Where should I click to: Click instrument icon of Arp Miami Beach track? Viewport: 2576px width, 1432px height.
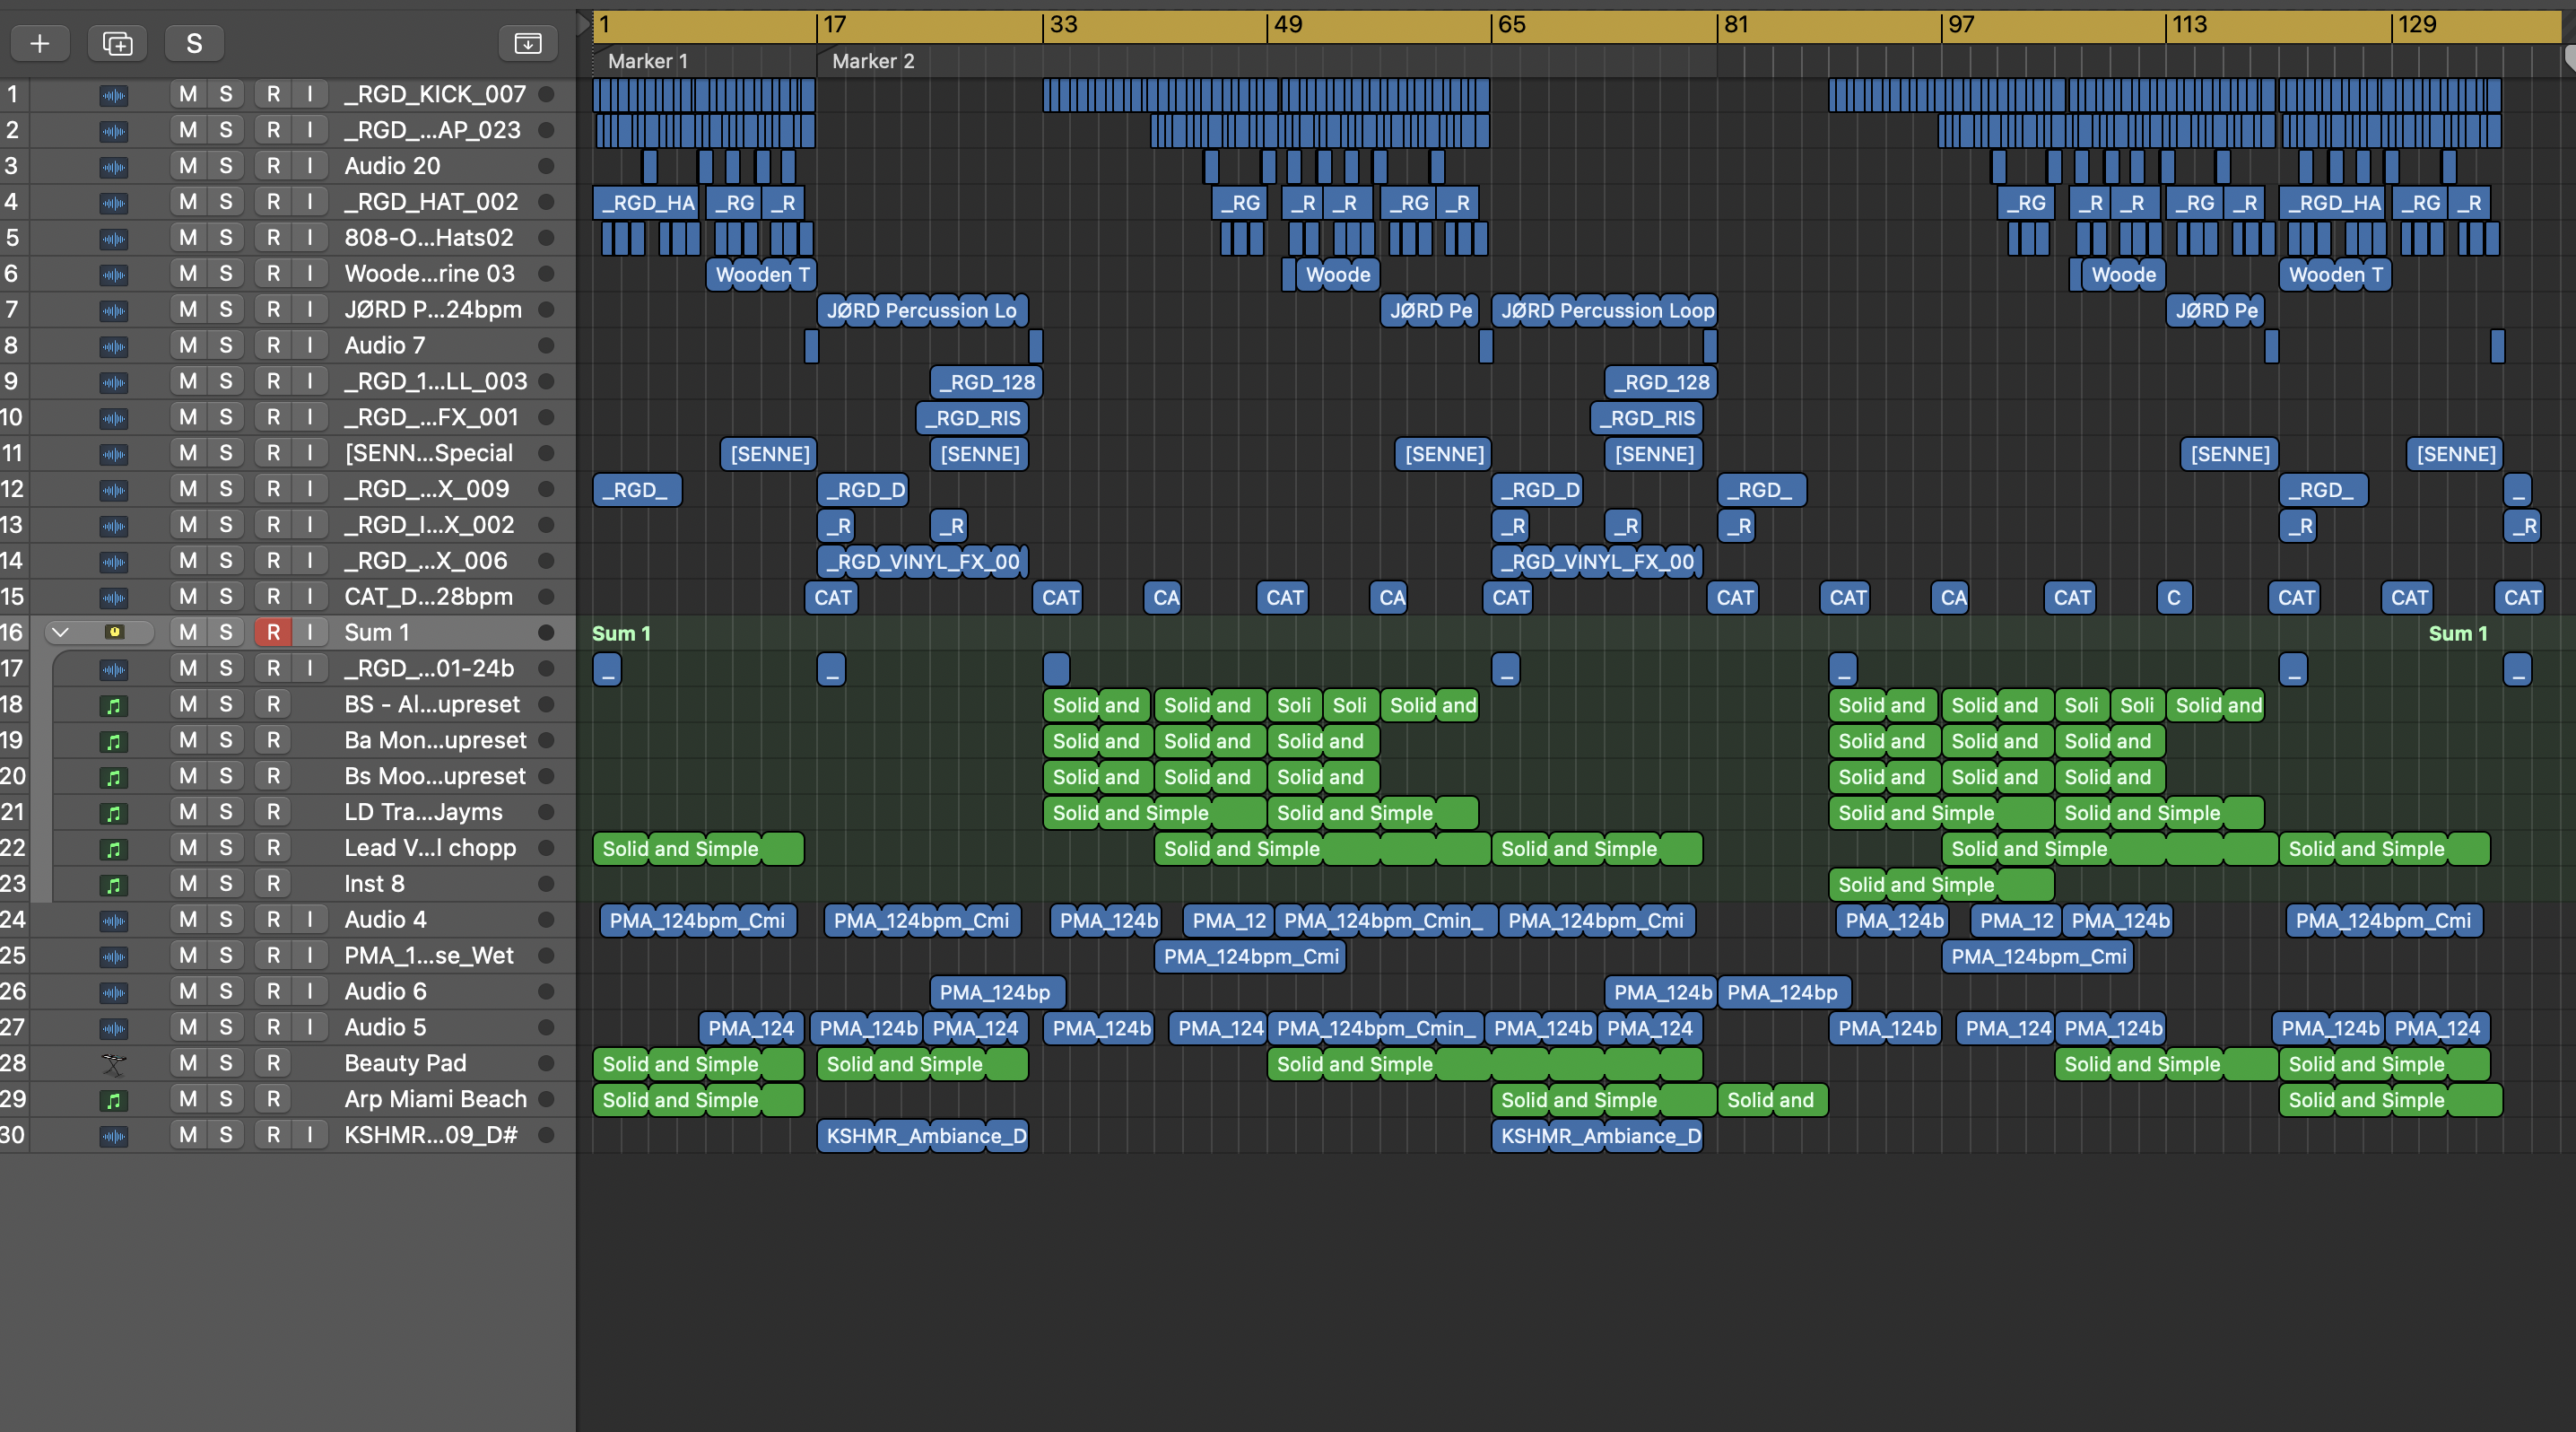[114, 1100]
